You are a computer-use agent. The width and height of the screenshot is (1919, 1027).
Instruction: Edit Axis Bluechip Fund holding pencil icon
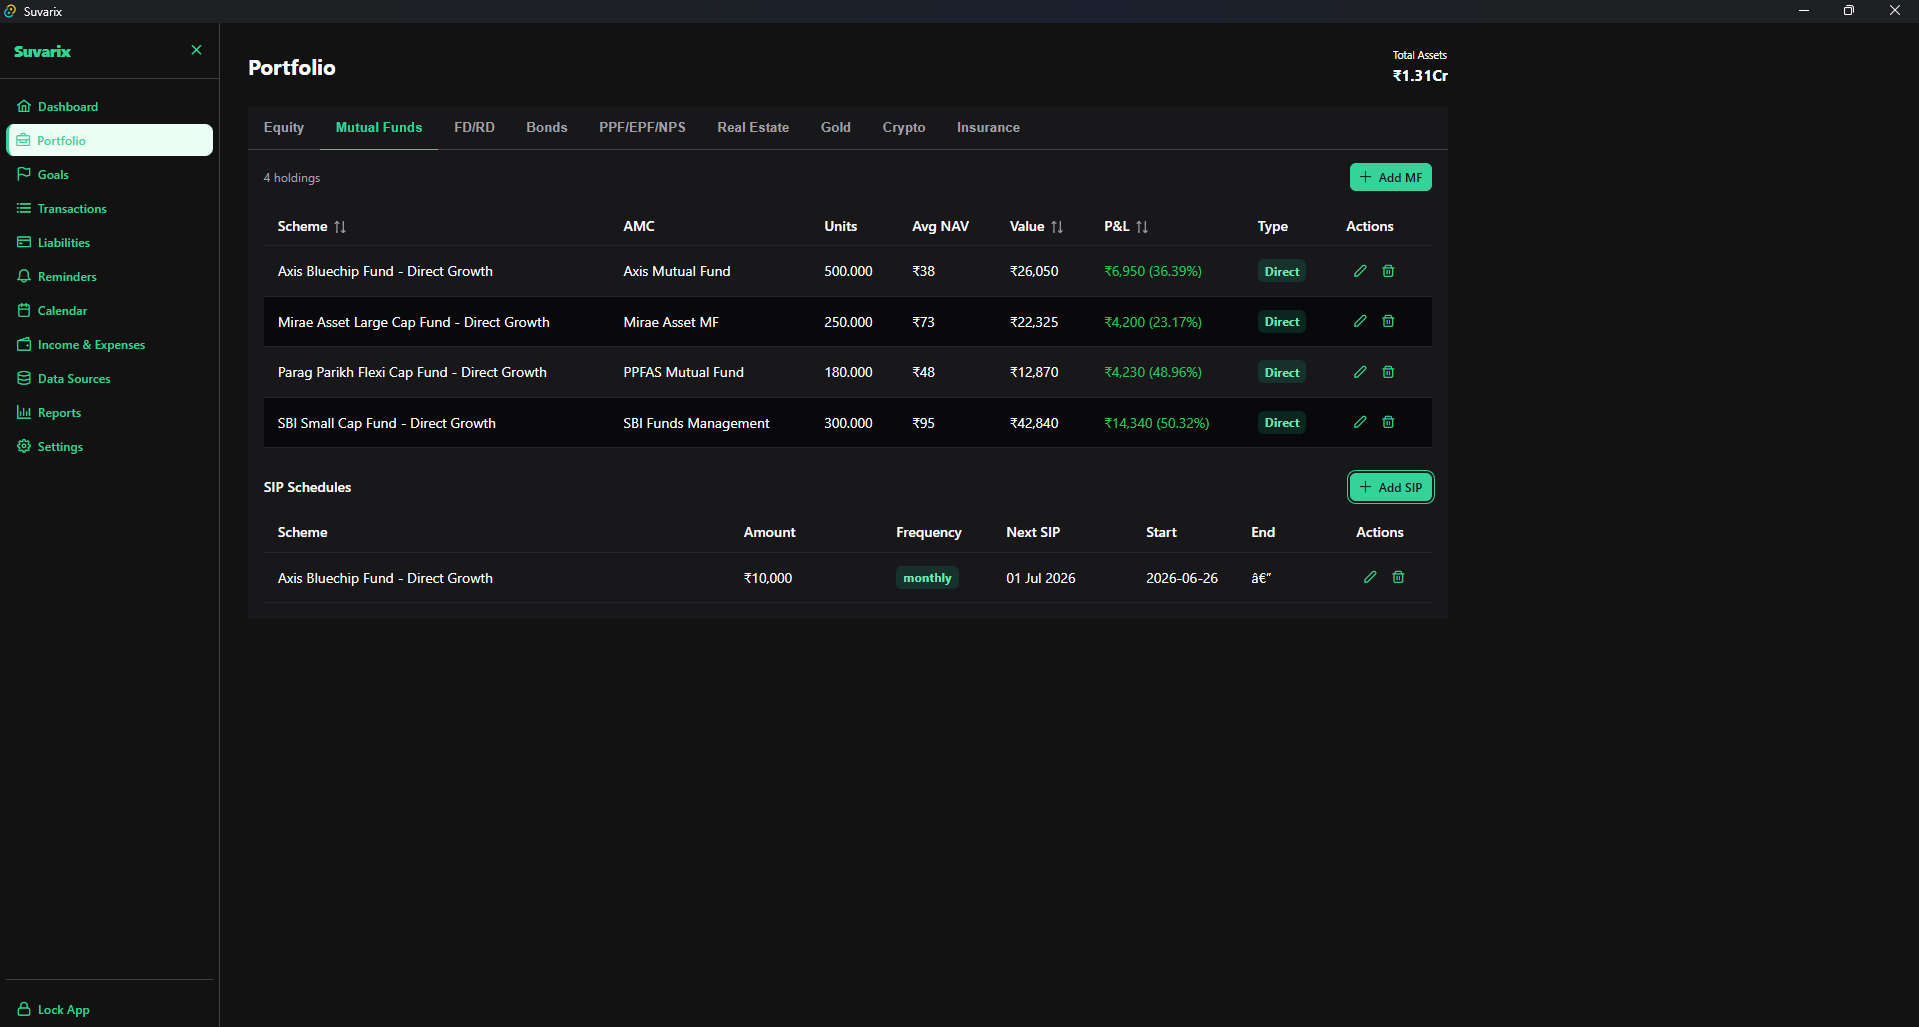point(1360,271)
